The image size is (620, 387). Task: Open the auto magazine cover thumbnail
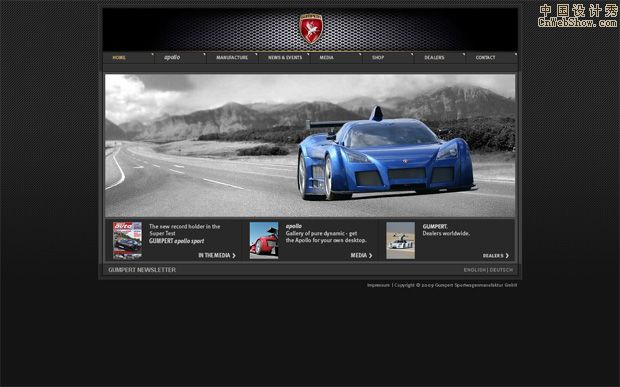point(127,240)
